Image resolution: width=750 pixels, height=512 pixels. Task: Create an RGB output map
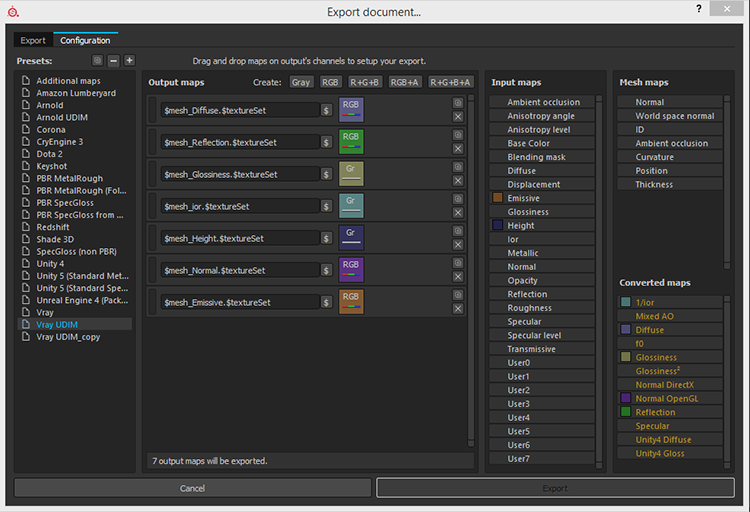click(x=330, y=82)
